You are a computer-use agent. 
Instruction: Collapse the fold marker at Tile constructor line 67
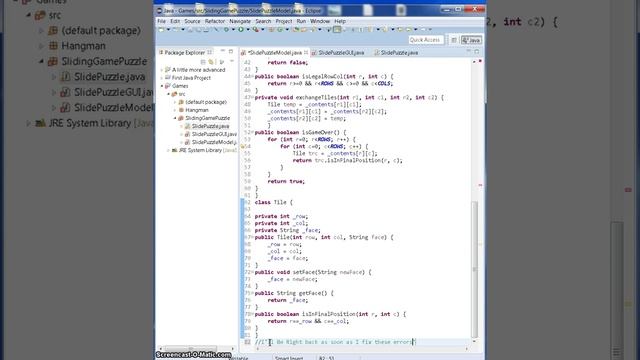point(252,237)
